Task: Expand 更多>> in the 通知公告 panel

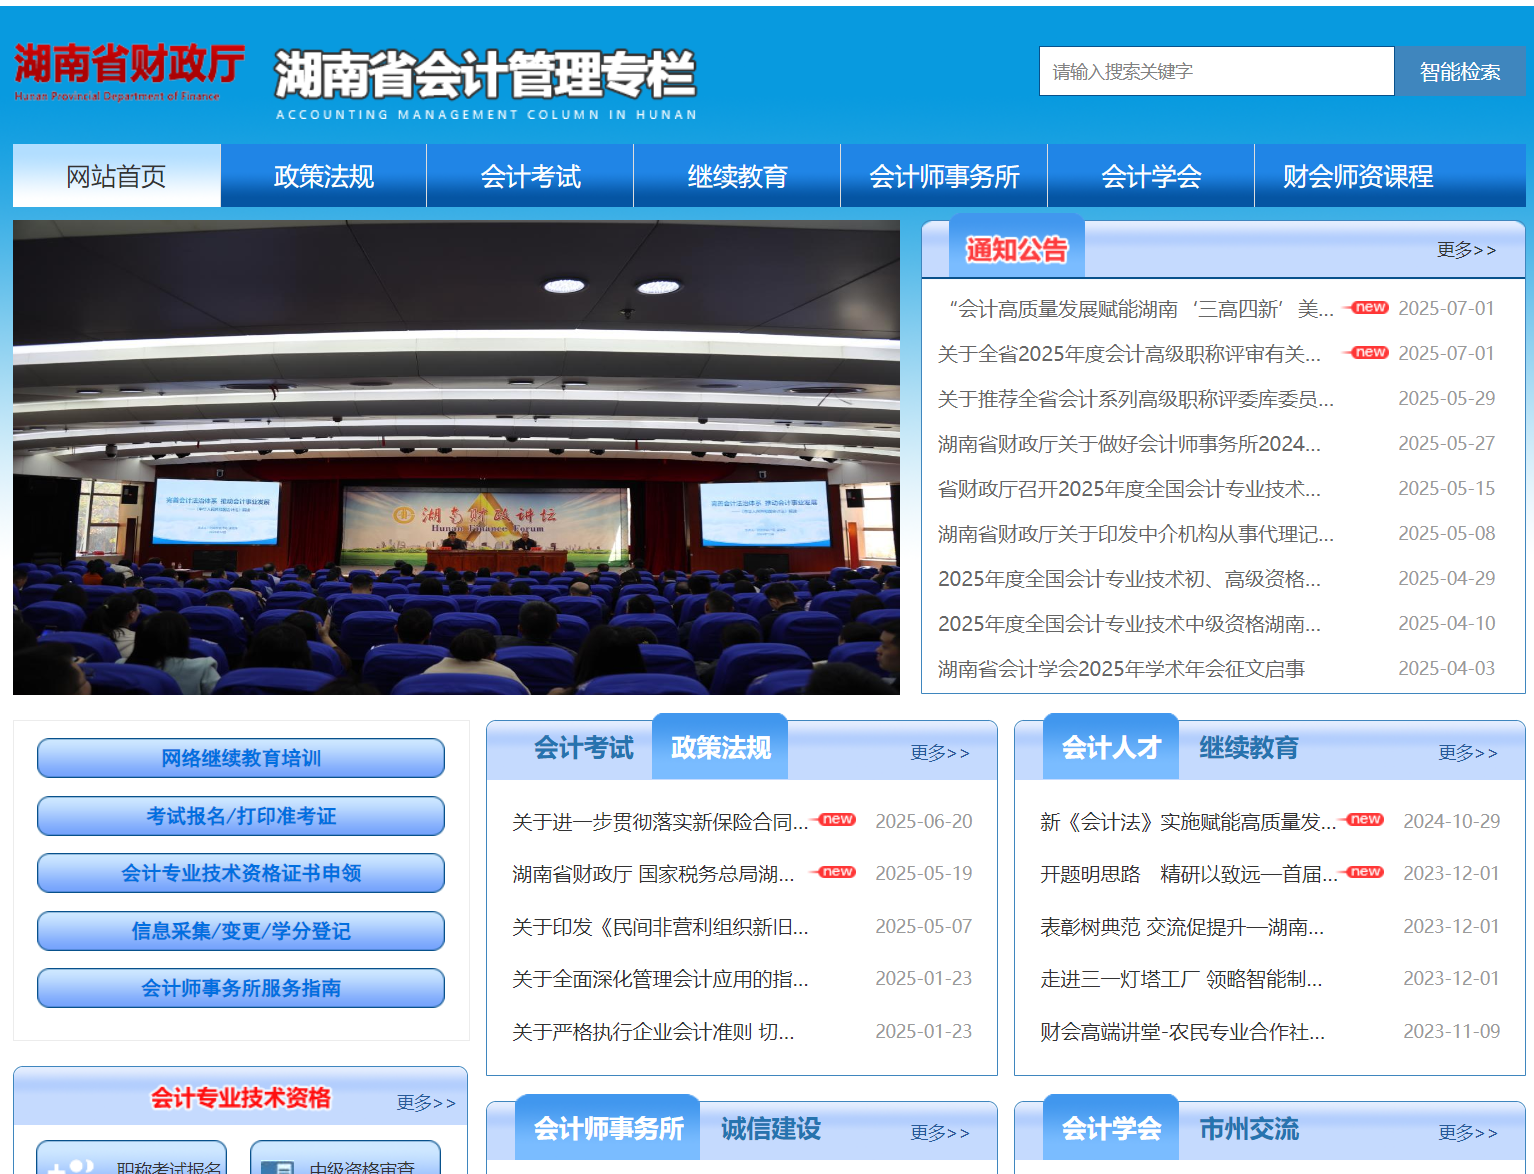Action: point(1466,250)
